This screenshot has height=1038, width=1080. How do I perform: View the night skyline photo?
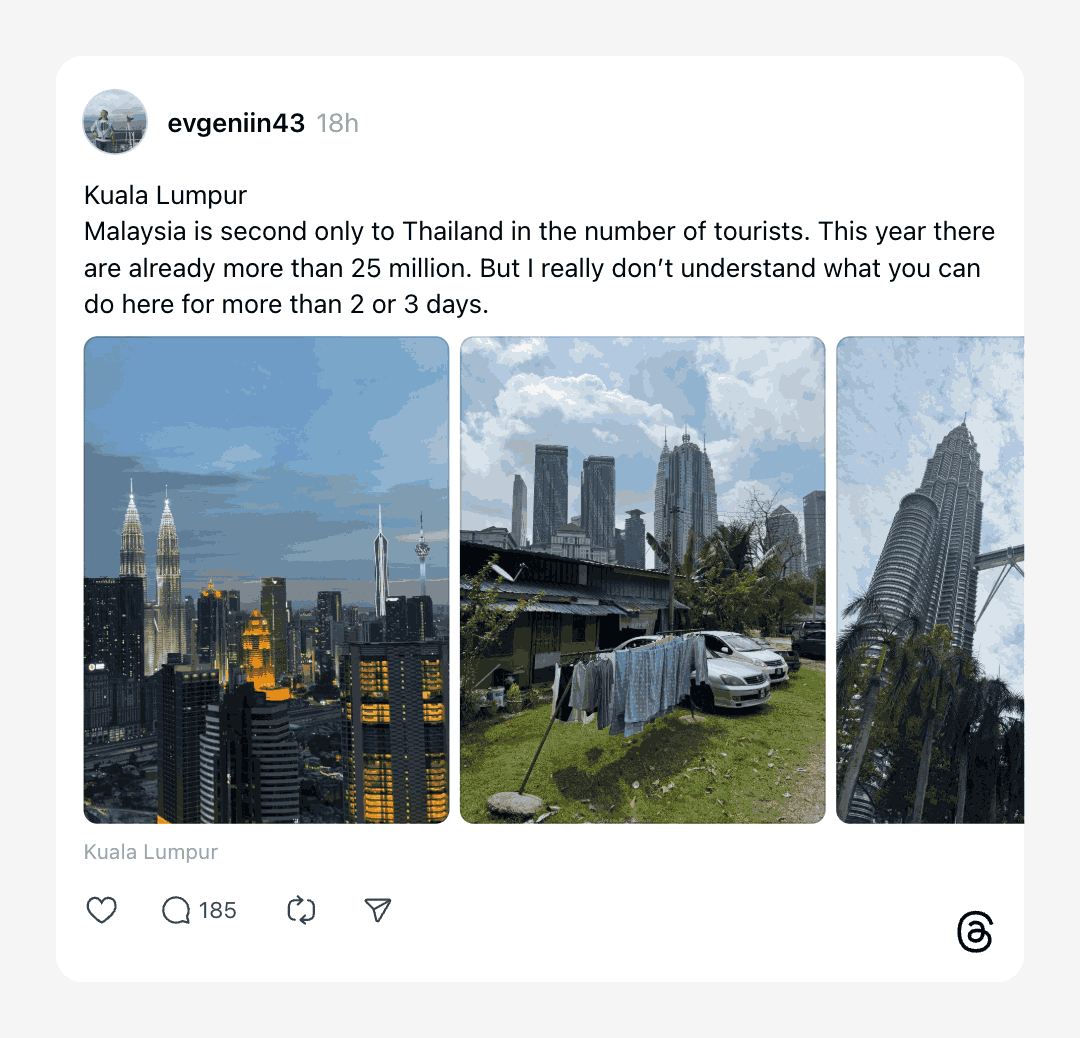click(267, 580)
